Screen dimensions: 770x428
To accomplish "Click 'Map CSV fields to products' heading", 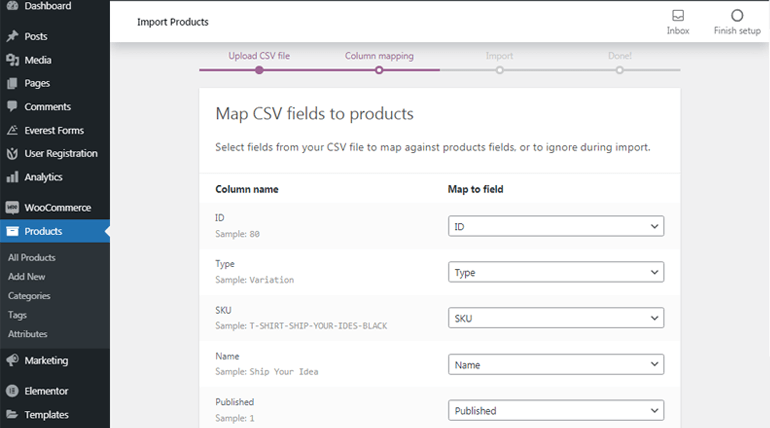I will [314, 114].
